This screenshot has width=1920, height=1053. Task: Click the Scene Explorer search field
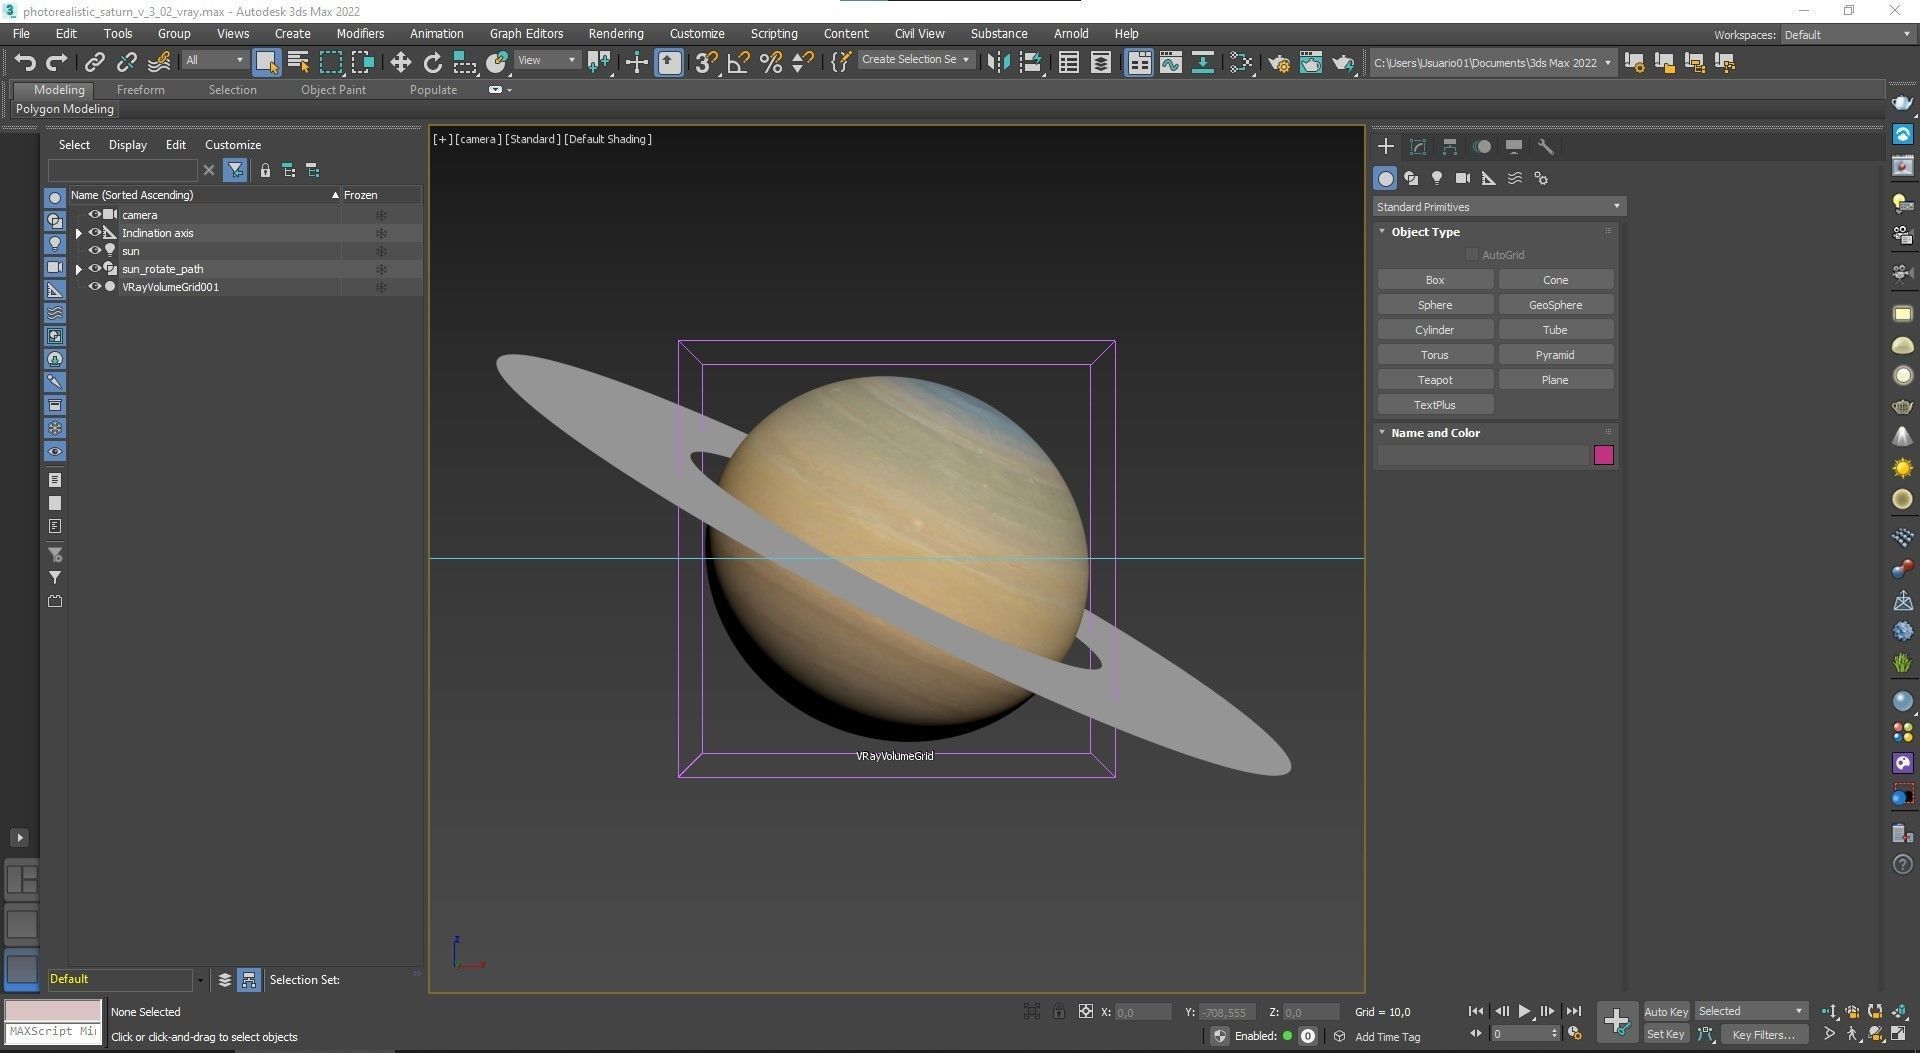(x=123, y=171)
